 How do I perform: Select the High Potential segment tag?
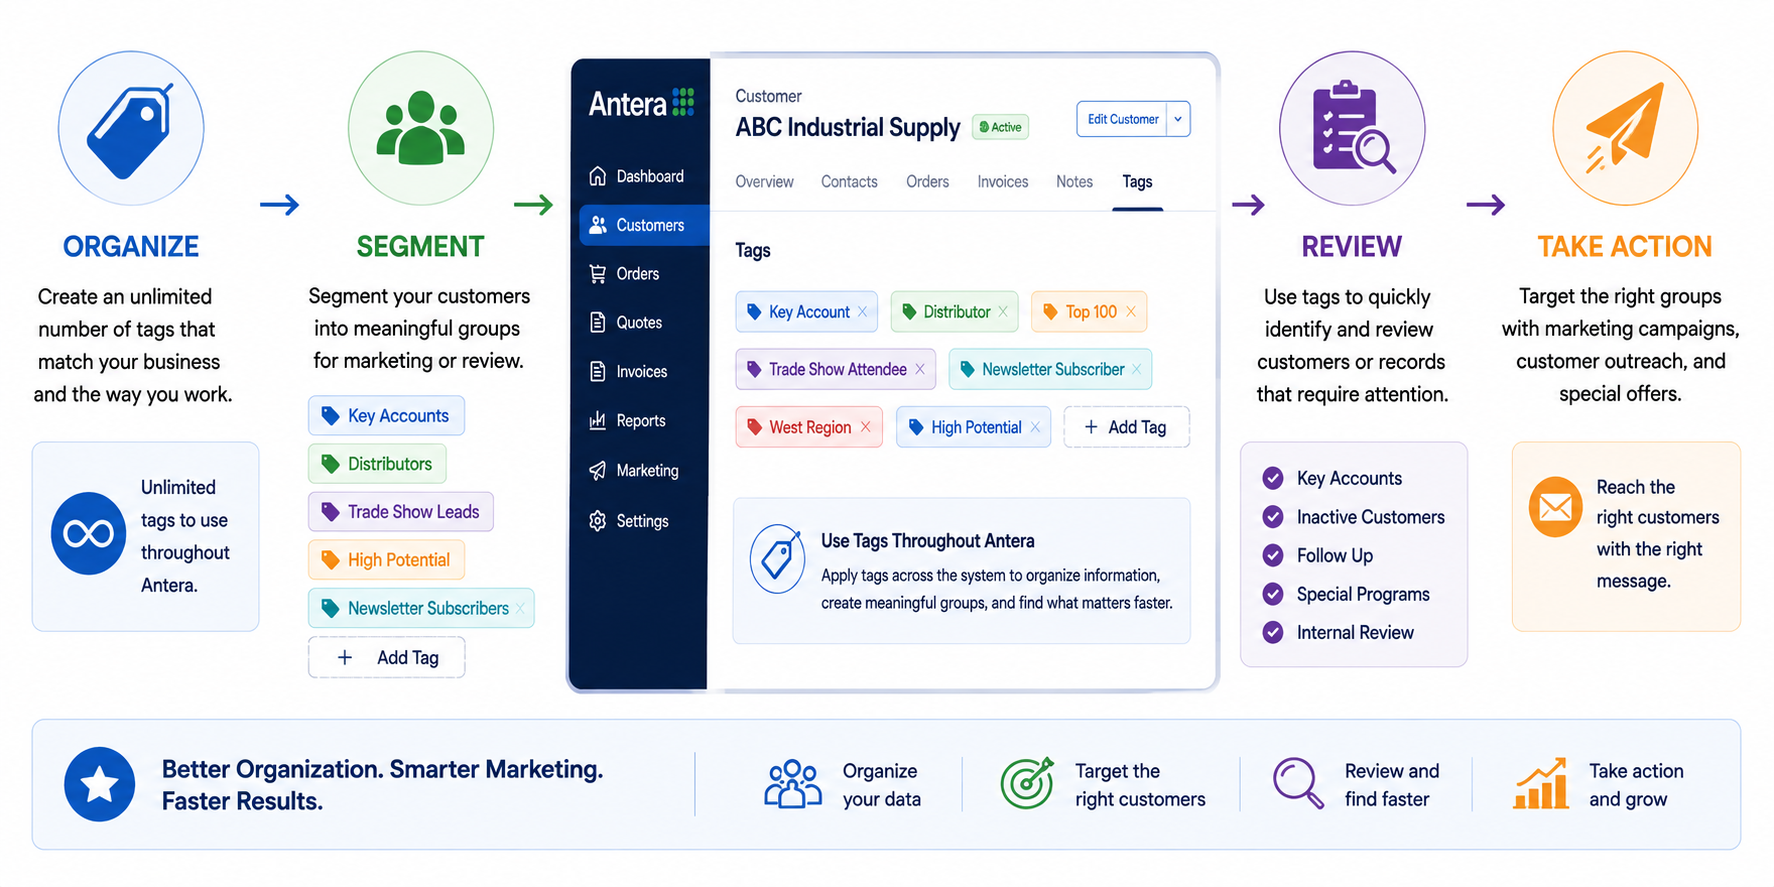pyautogui.click(x=386, y=560)
